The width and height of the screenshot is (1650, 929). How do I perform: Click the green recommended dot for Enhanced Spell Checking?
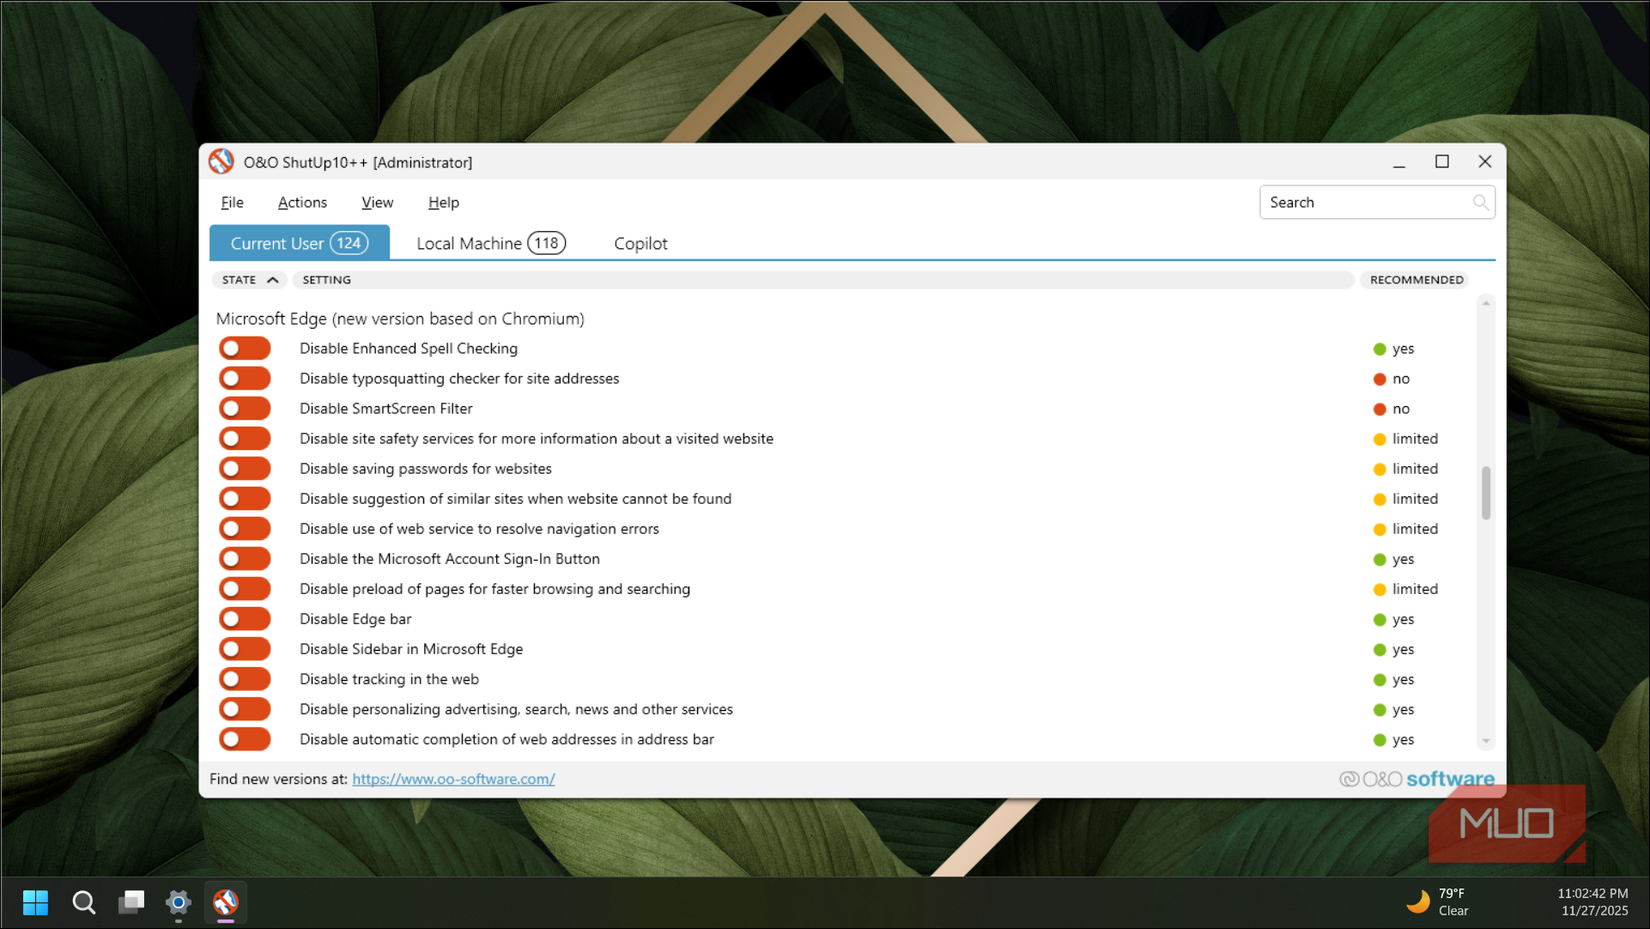coord(1380,349)
